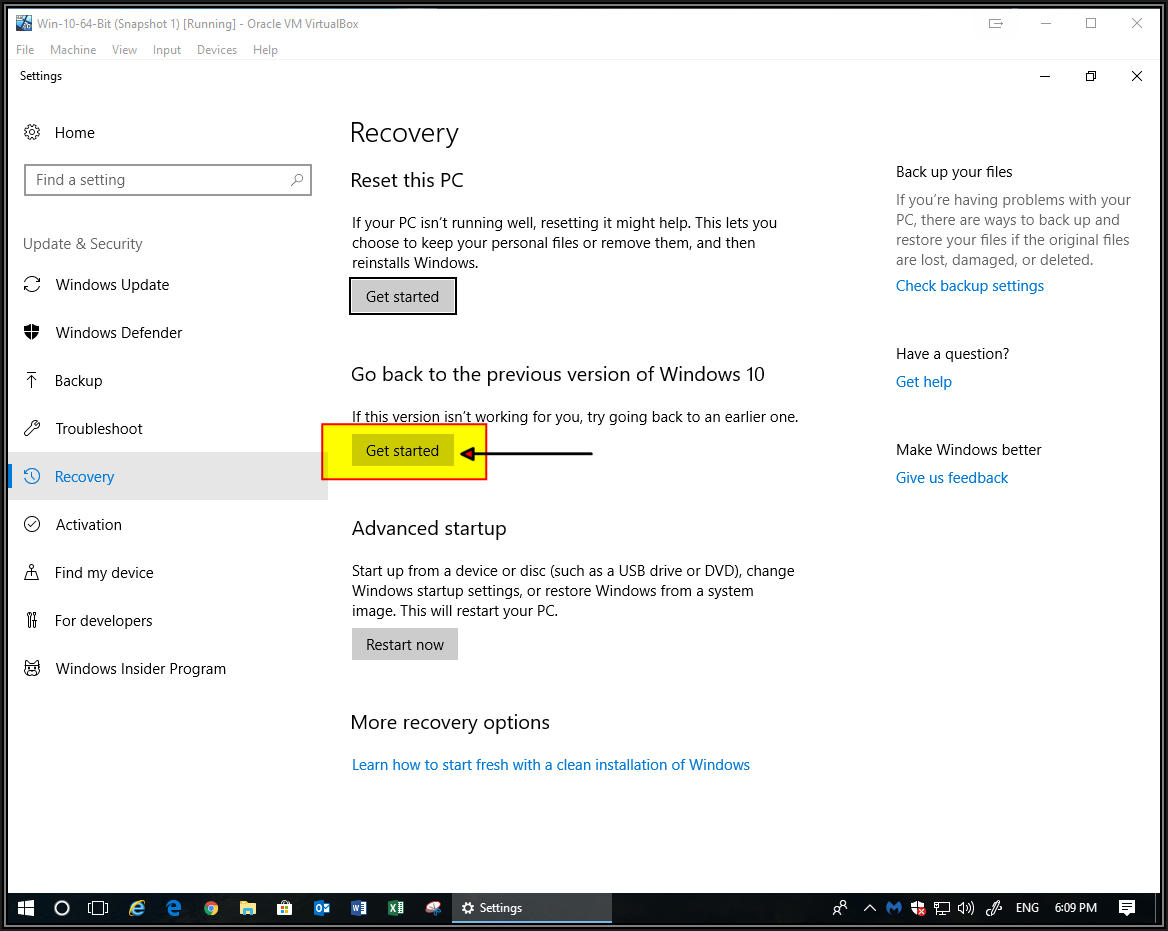Click the ENG language indicator
This screenshot has width=1168, height=931.
[x=1027, y=908]
